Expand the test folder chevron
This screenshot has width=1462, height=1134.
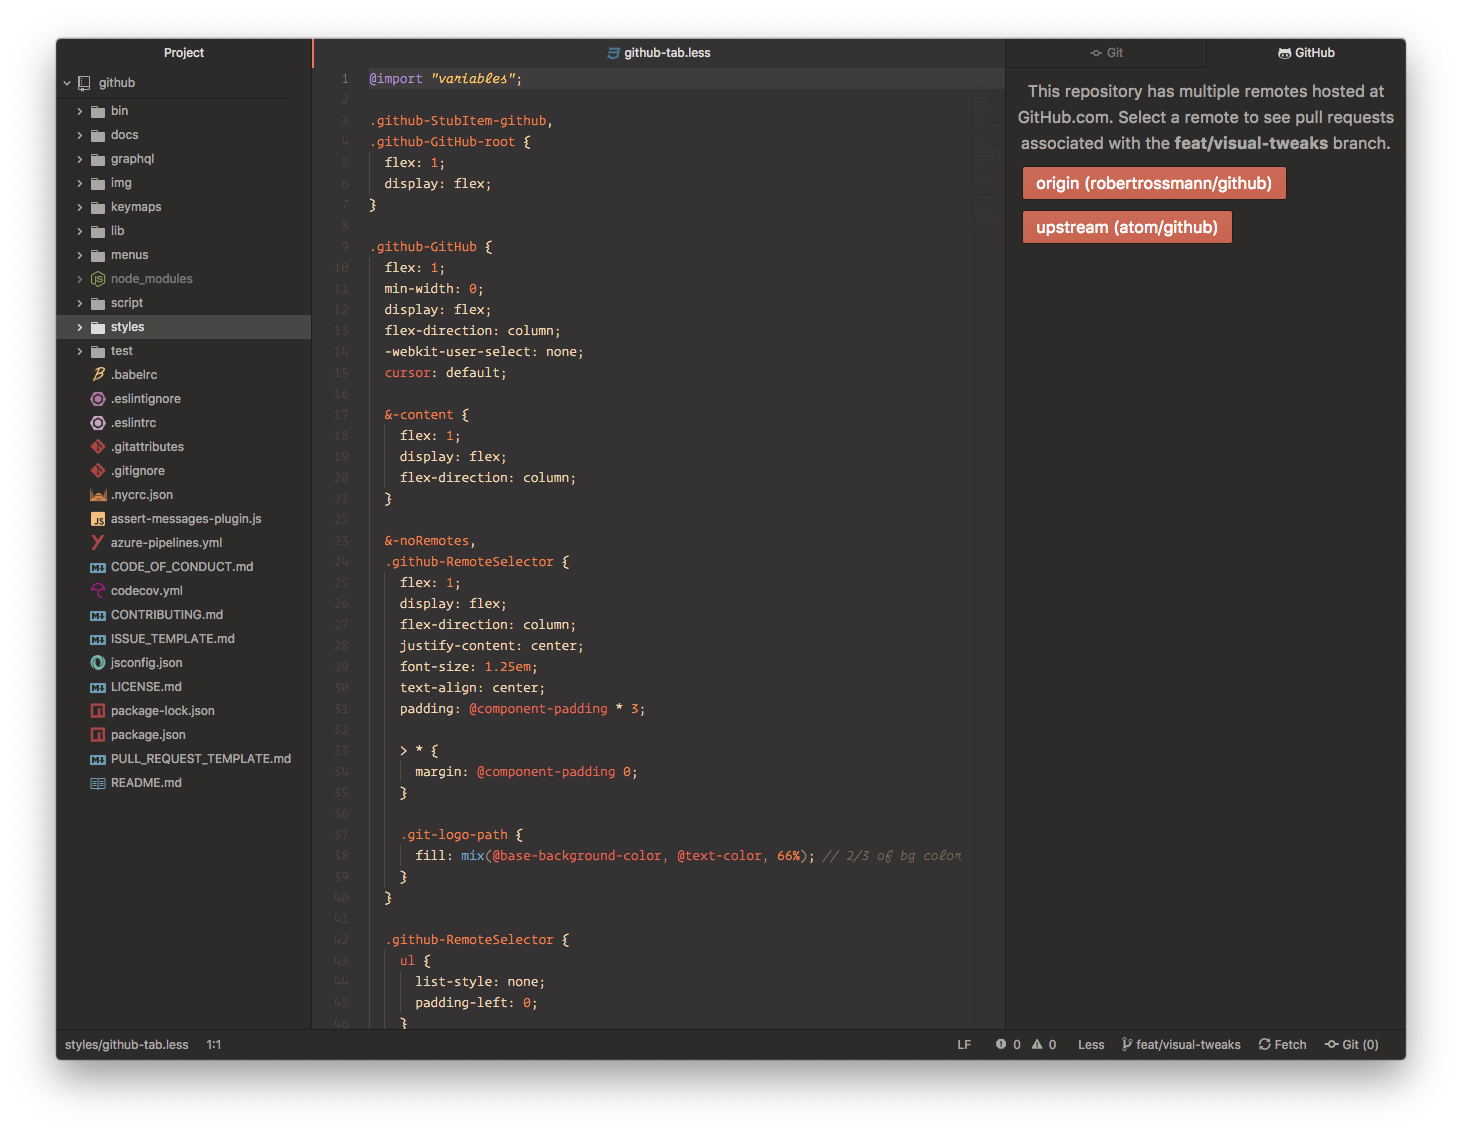click(80, 351)
